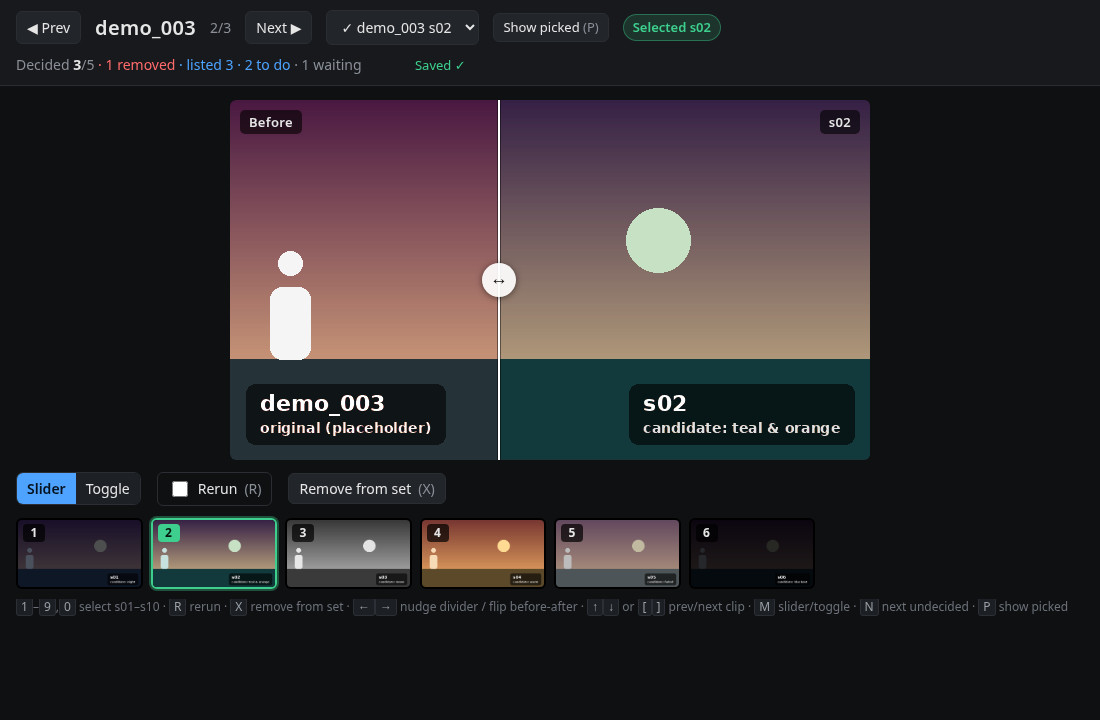
Task: Select candidate thumbnail 2 teal and orange
Action: point(214,553)
